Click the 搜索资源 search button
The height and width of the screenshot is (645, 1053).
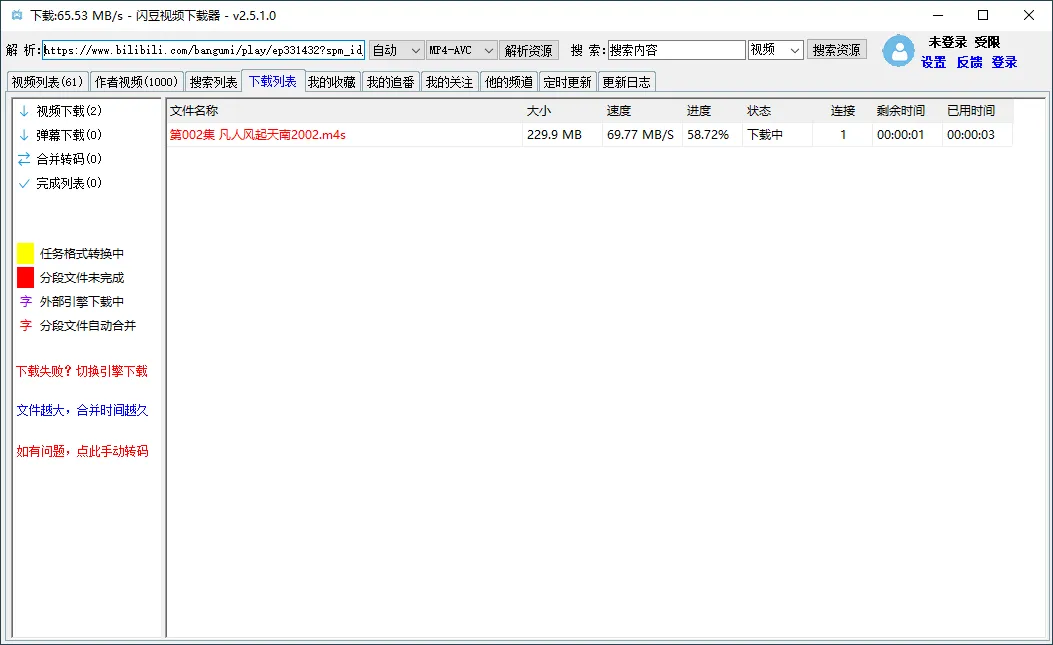[x=836, y=49]
